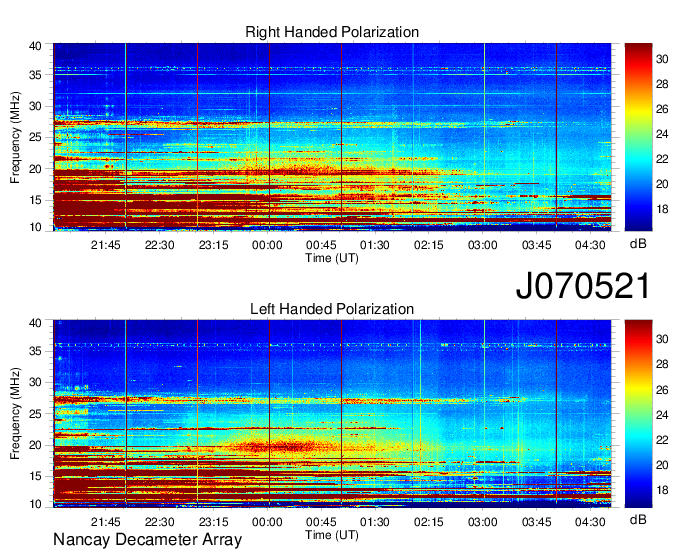Click the 18 dB value on Left Handed color bar
The width and height of the screenshot is (680, 552).
click(x=662, y=490)
